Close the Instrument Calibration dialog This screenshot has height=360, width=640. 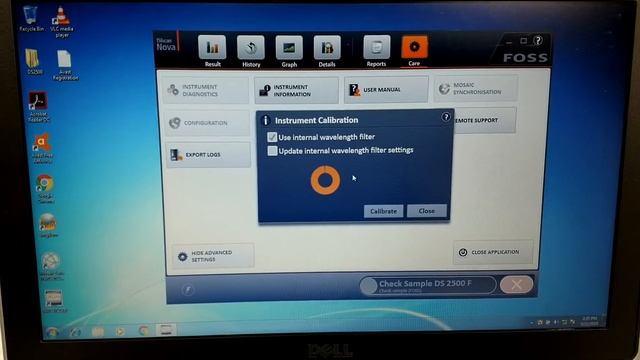(x=427, y=211)
